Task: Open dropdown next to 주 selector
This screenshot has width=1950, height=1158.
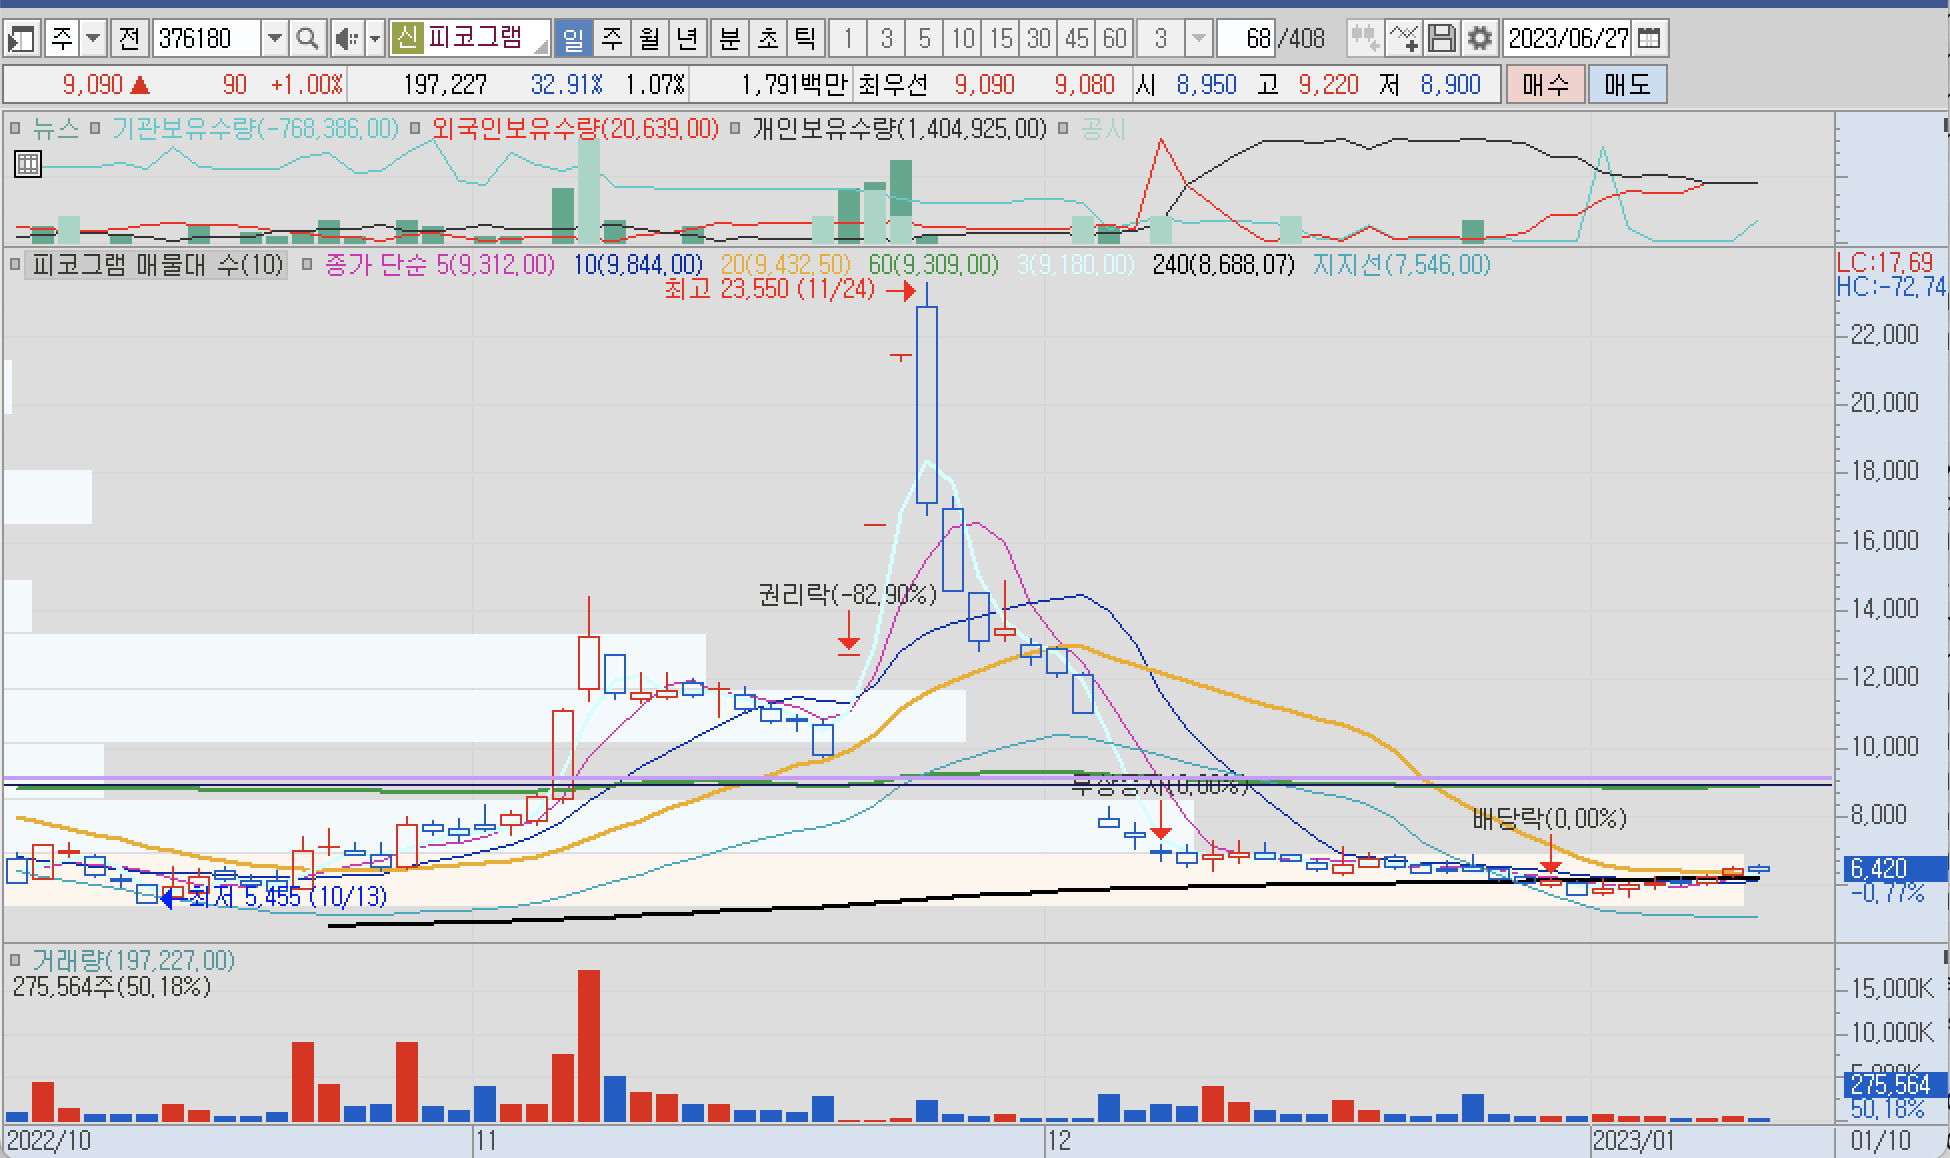Action: pyautogui.click(x=93, y=39)
